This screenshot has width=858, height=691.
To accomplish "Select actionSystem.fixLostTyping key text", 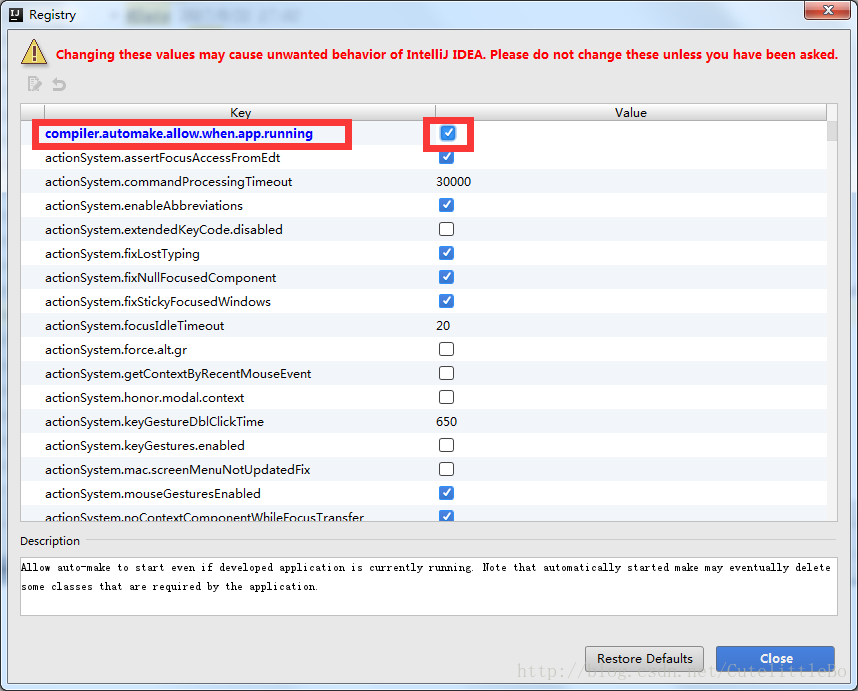I will [x=122, y=254].
